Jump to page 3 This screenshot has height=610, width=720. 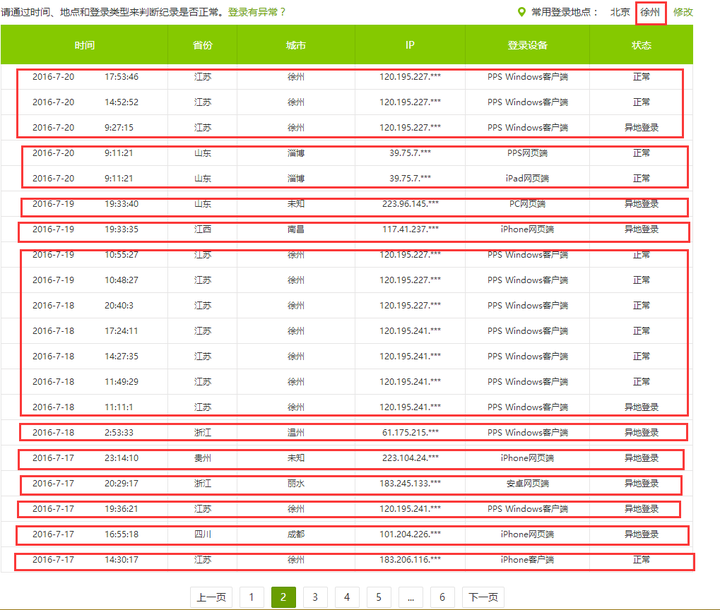pos(315,597)
